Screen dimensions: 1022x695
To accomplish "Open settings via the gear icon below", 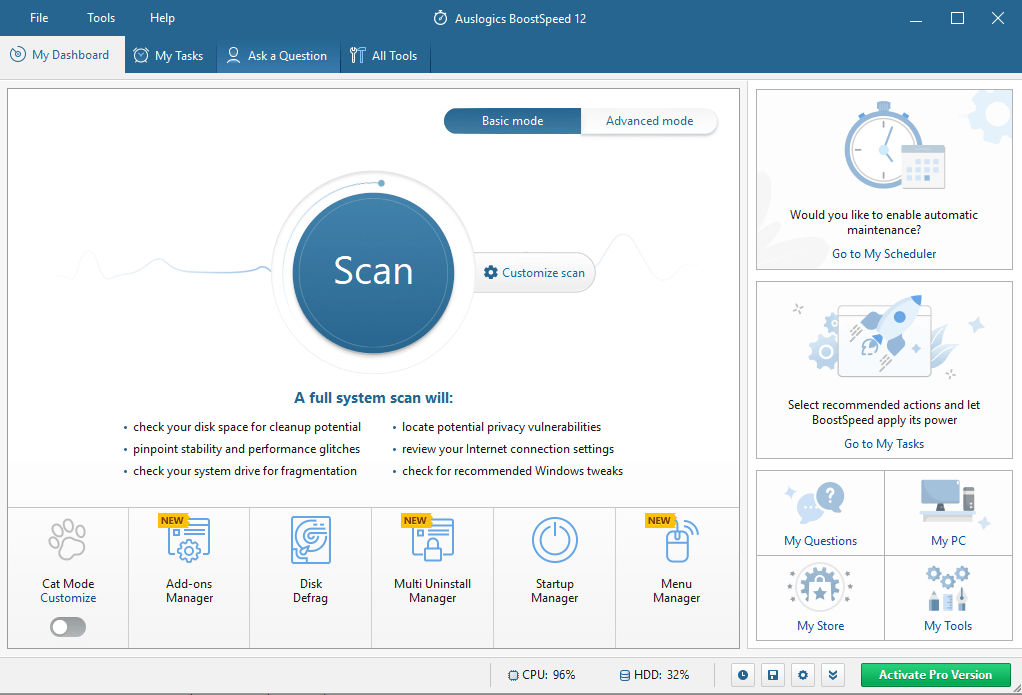I will (x=802, y=675).
